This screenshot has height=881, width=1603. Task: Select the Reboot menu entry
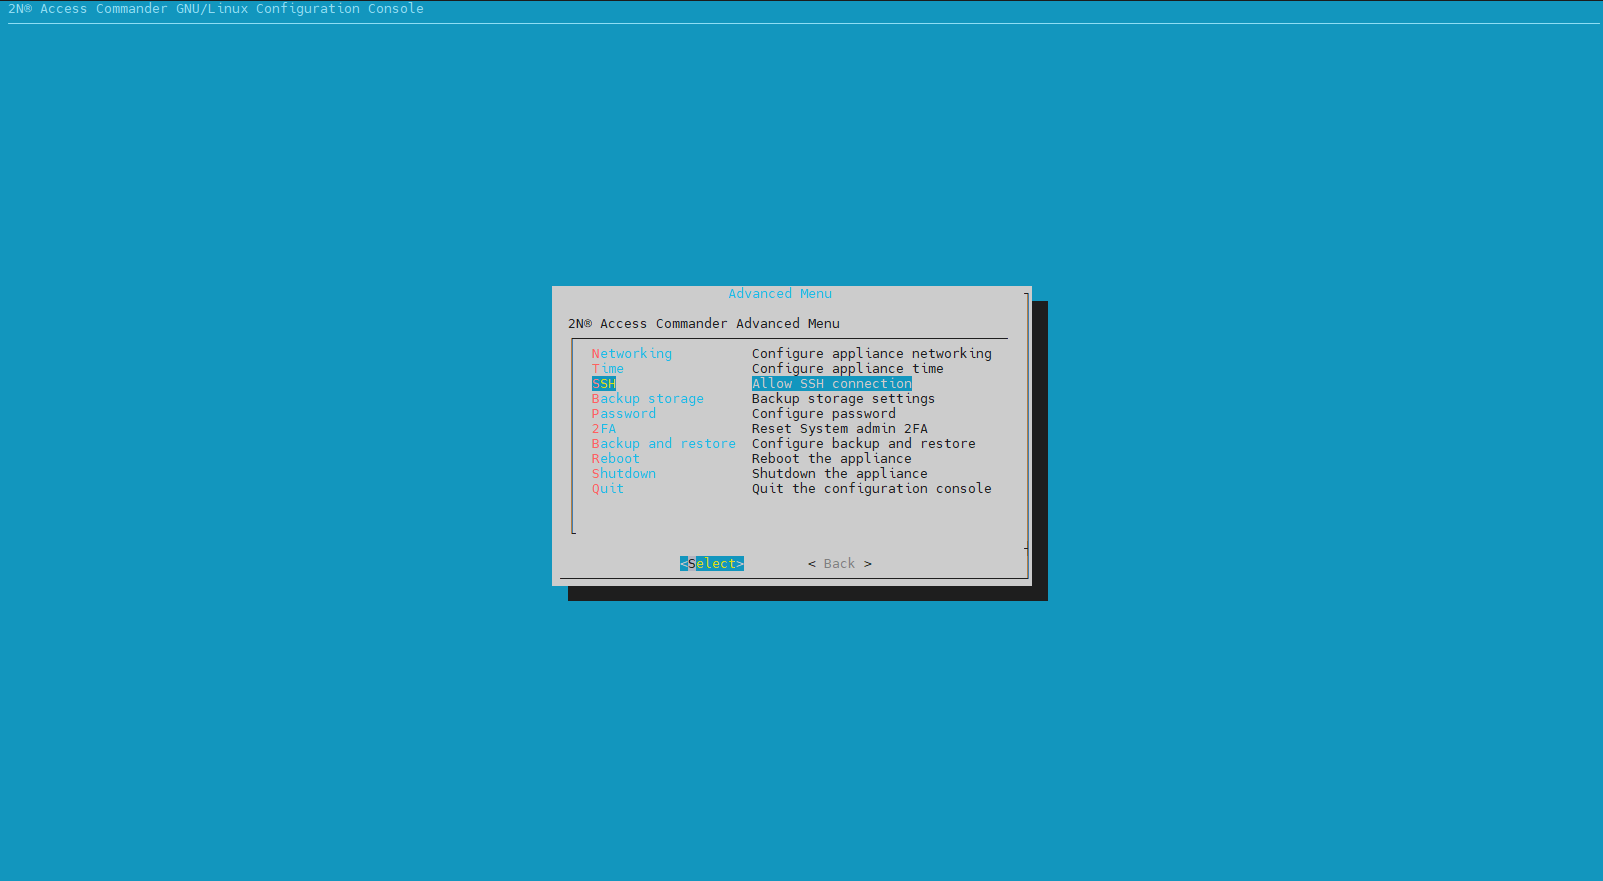click(615, 459)
